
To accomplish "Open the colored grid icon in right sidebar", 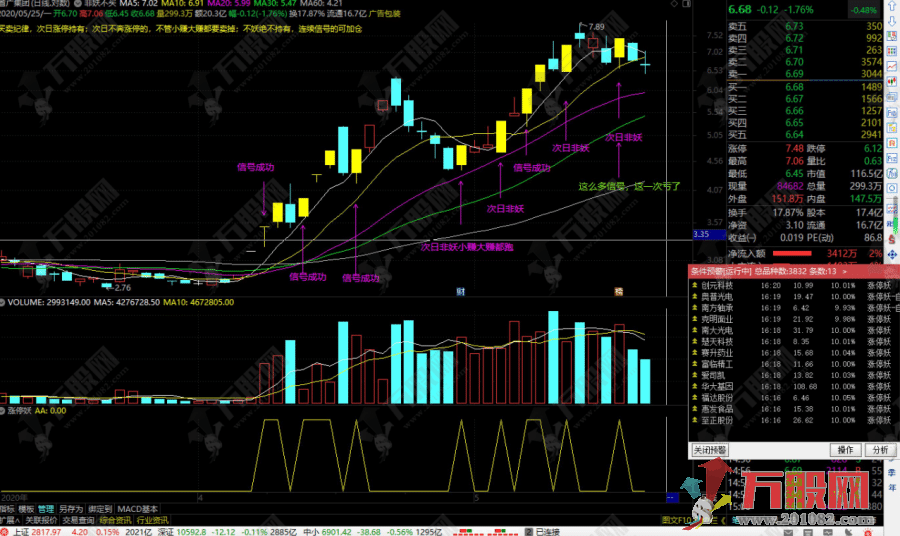I will tap(892, 52).
